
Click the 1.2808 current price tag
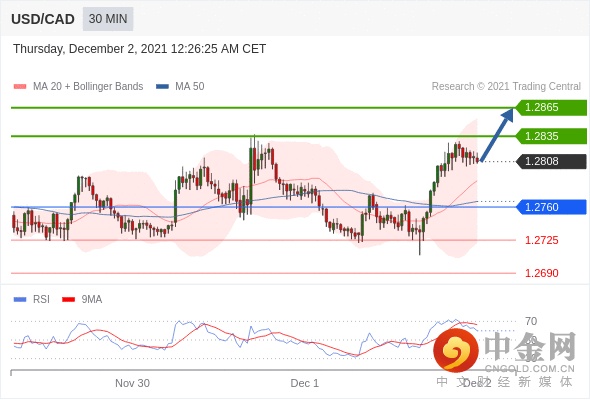[x=551, y=161]
